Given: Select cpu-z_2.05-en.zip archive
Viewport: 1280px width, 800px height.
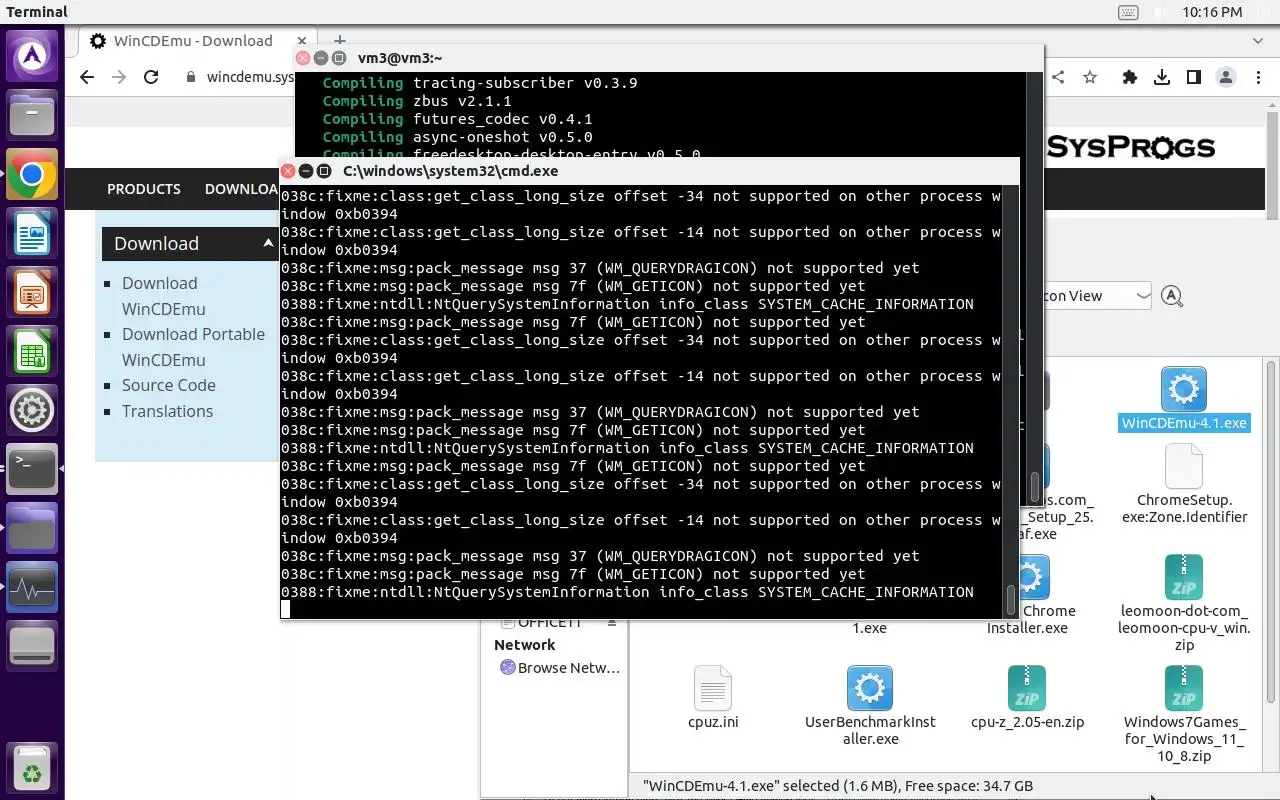Looking at the screenshot, I should [1027, 698].
